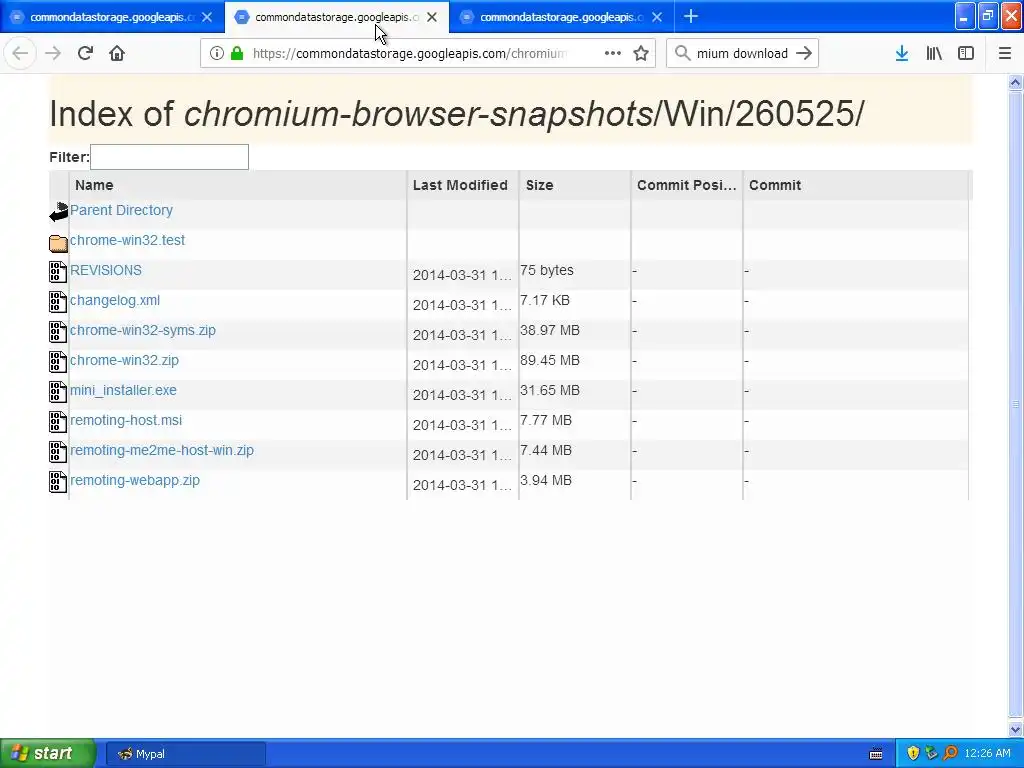Open the home page
The height and width of the screenshot is (768, 1024).
117,53
